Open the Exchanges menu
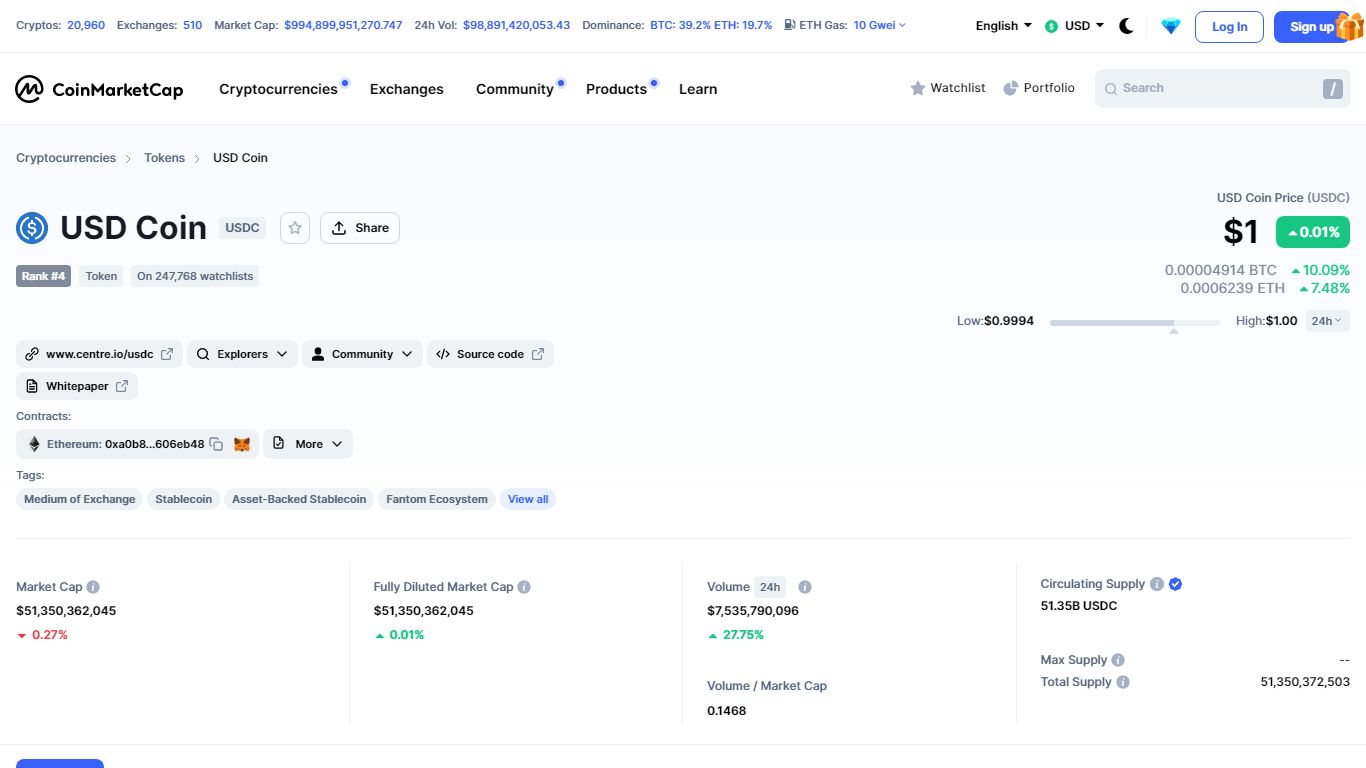 (406, 89)
